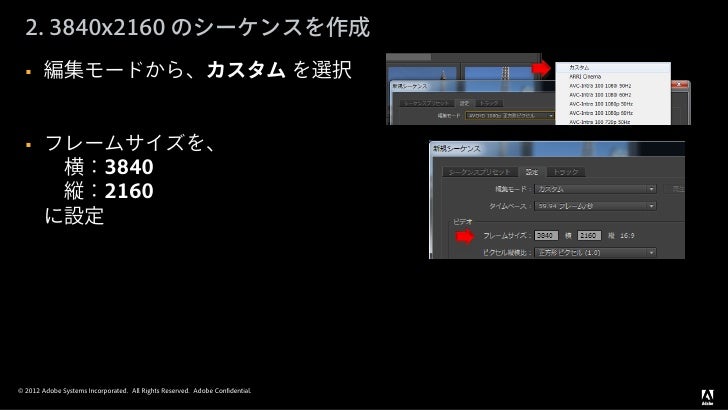728x410 pixels.
Task: Switch to シーケンスプリセット tab in frame size dialog
Action: (x=480, y=172)
